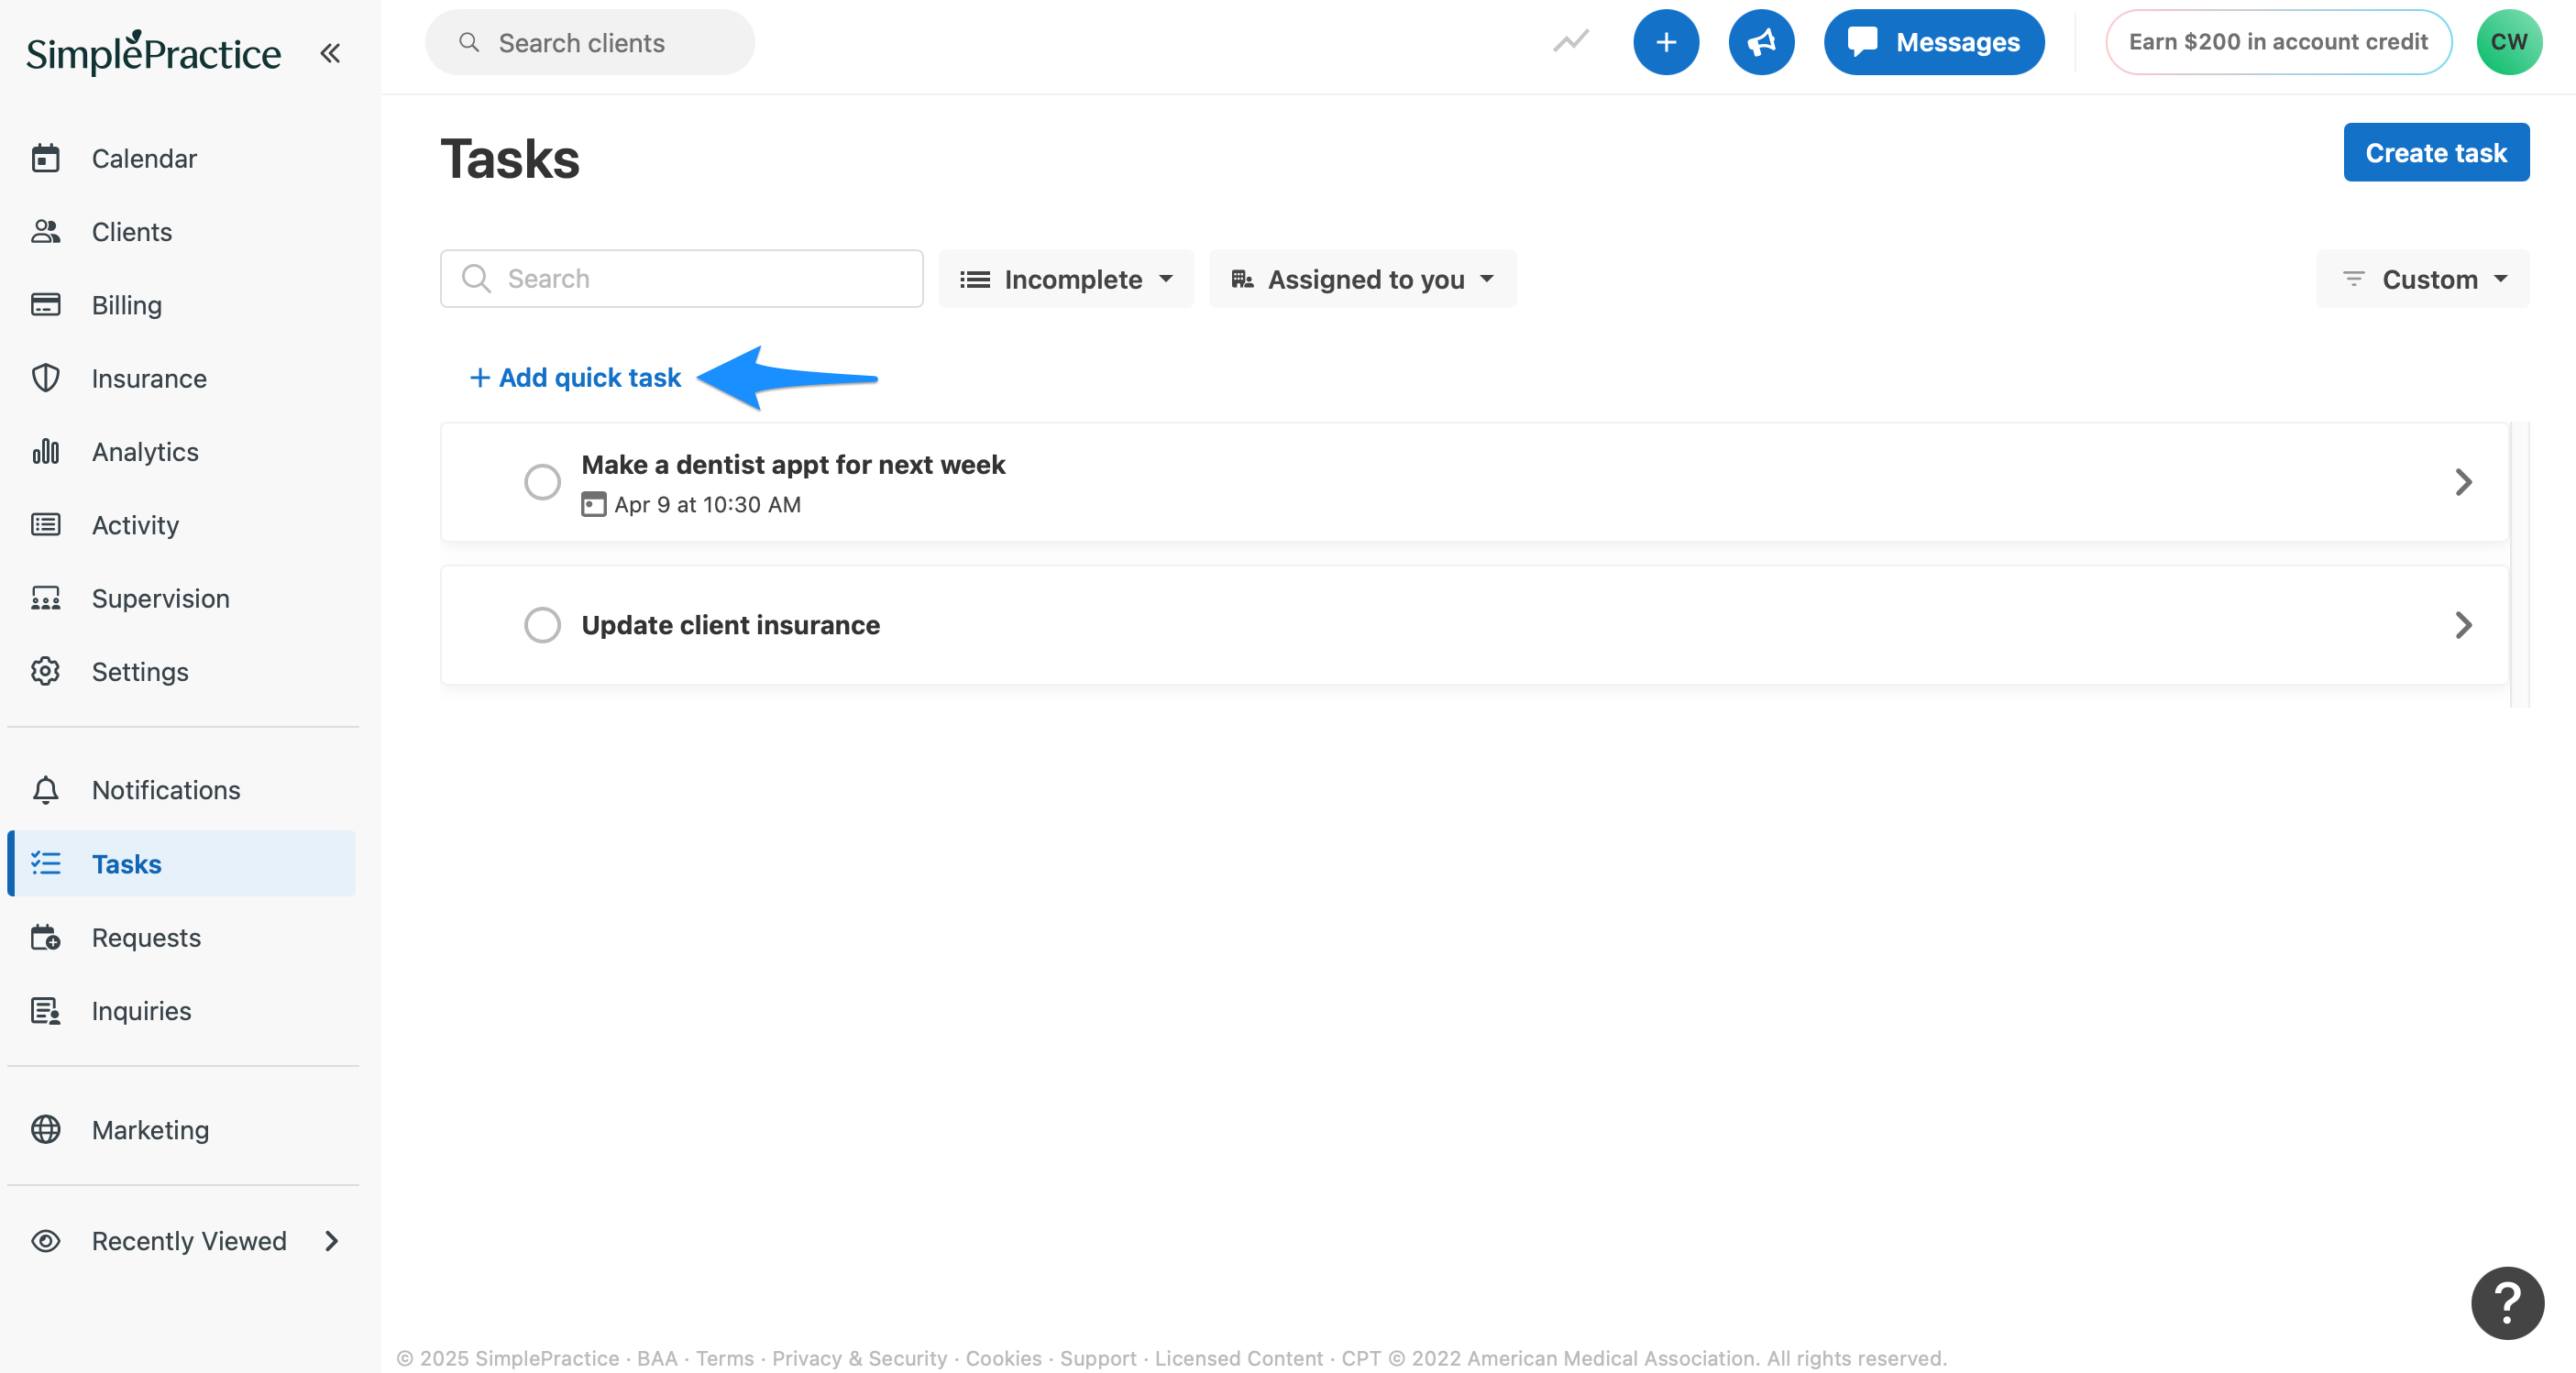Open the help question mark button

pos(2507,1303)
